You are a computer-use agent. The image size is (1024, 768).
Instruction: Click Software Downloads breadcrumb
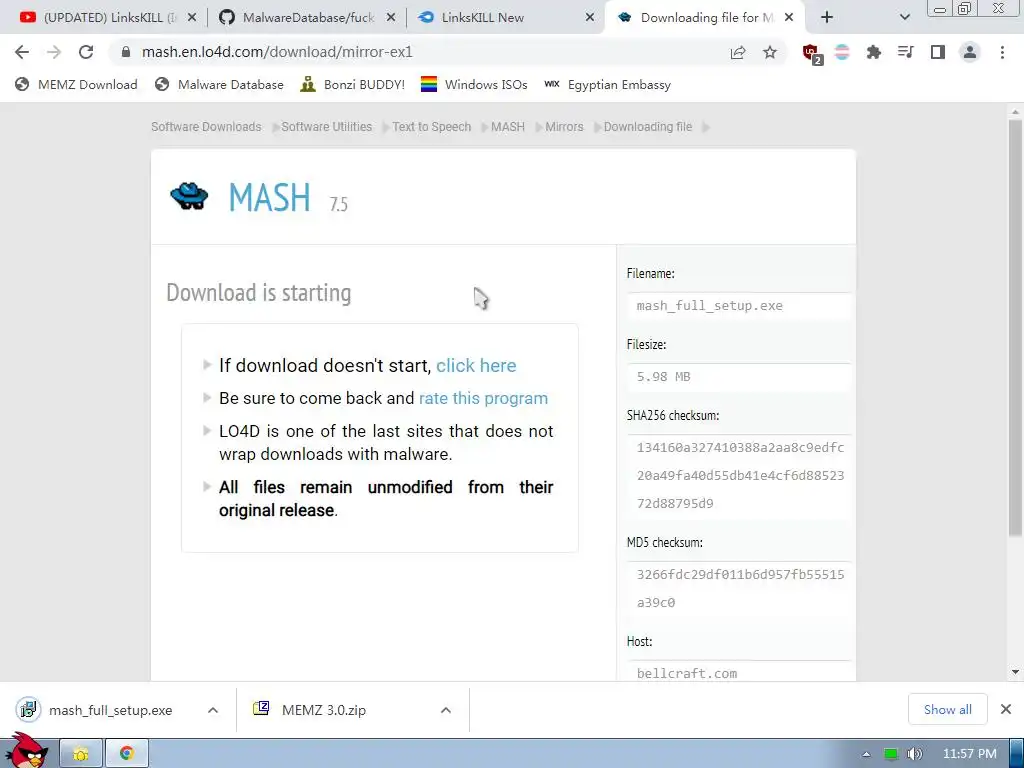coord(206,127)
